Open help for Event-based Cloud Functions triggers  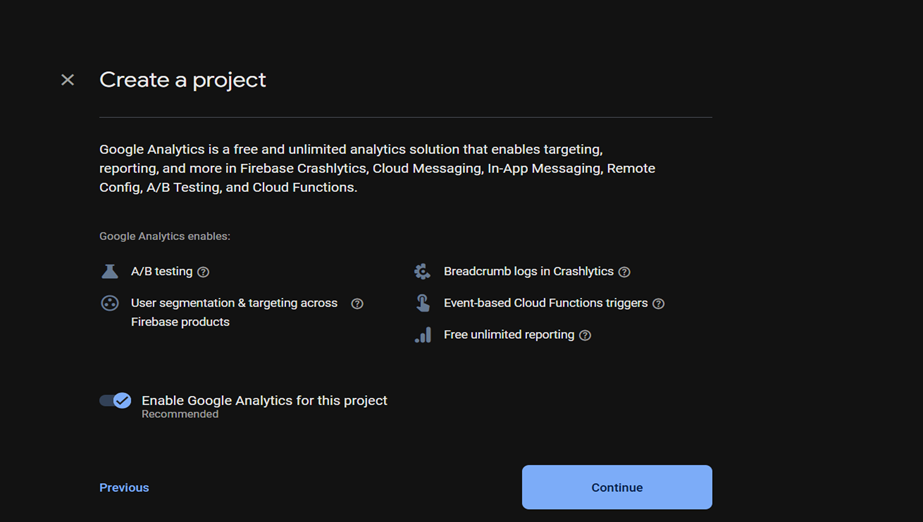(659, 304)
